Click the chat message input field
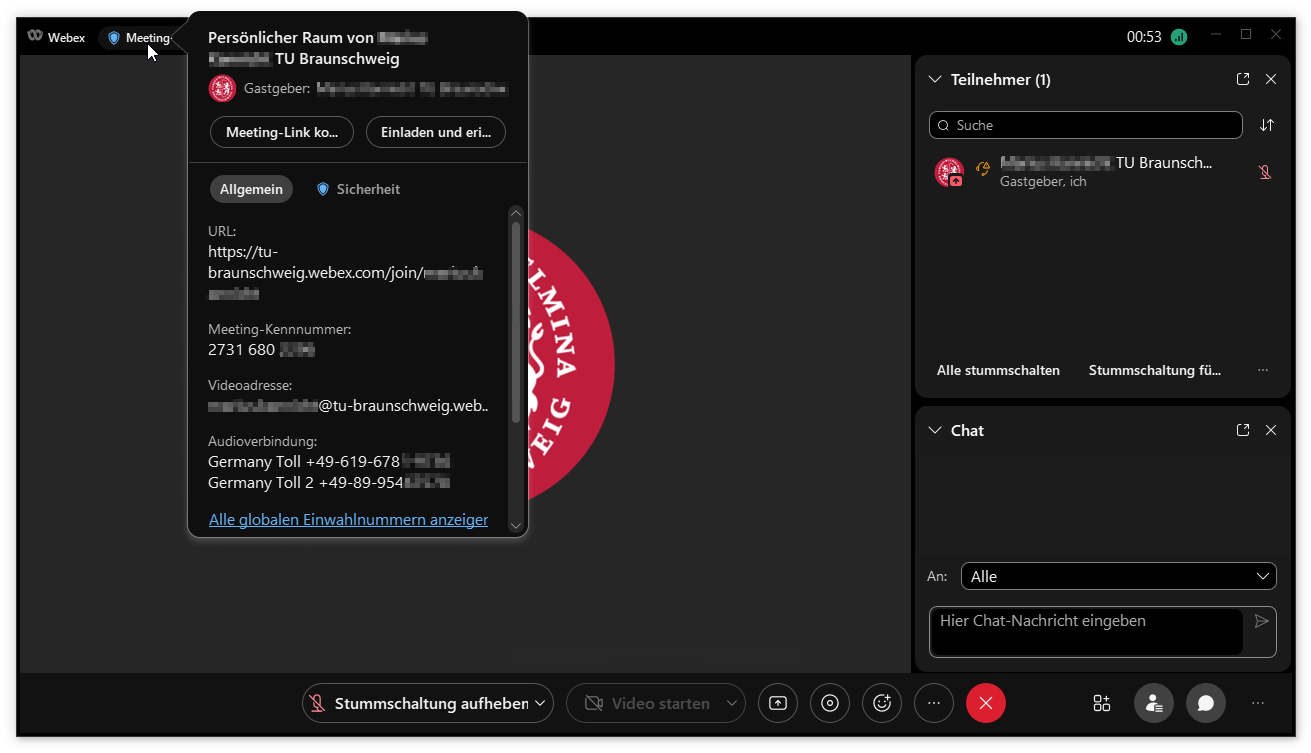Viewport: 1311px width, 753px height. (x=1086, y=632)
